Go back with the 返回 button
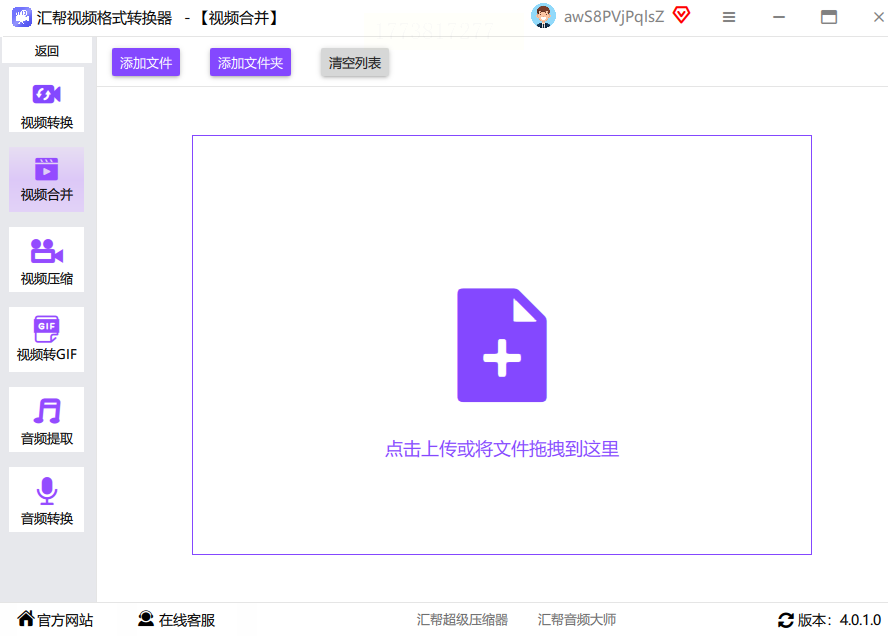 click(47, 51)
